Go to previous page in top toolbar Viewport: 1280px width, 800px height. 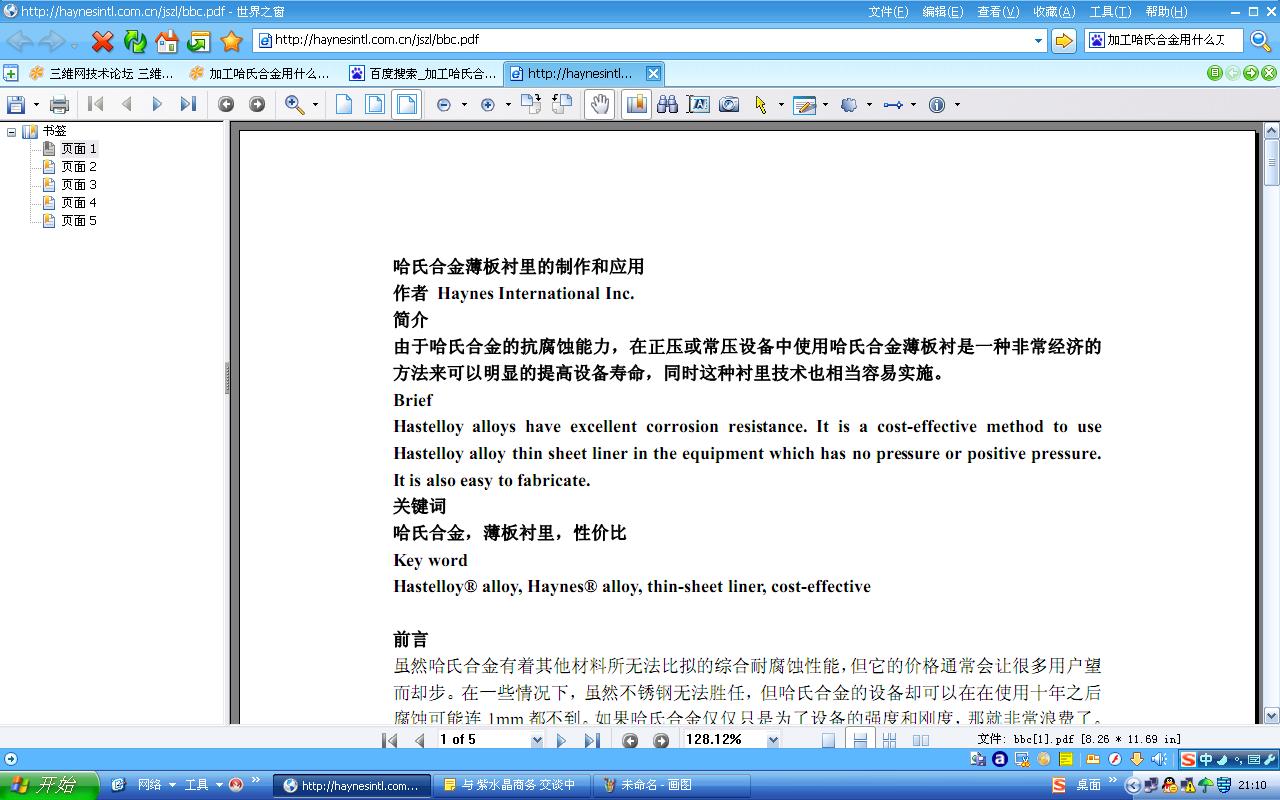pyautogui.click(x=127, y=104)
